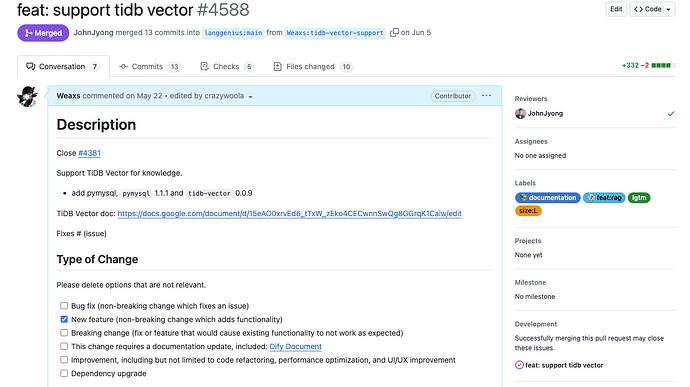Open the Checks tab
This screenshot has width=690, height=387.
click(x=227, y=66)
